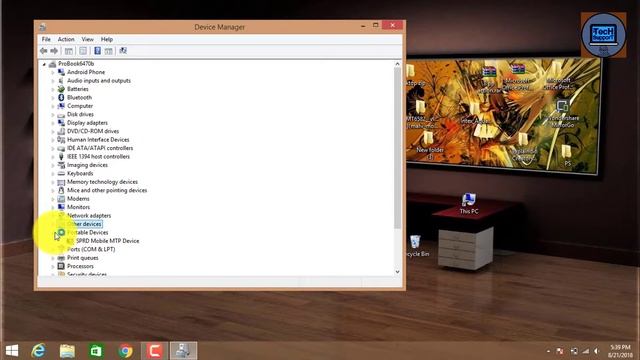This screenshot has width=640, height=360.
Task: Open the New folder (3) desktop icon
Action: pos(429,146)
